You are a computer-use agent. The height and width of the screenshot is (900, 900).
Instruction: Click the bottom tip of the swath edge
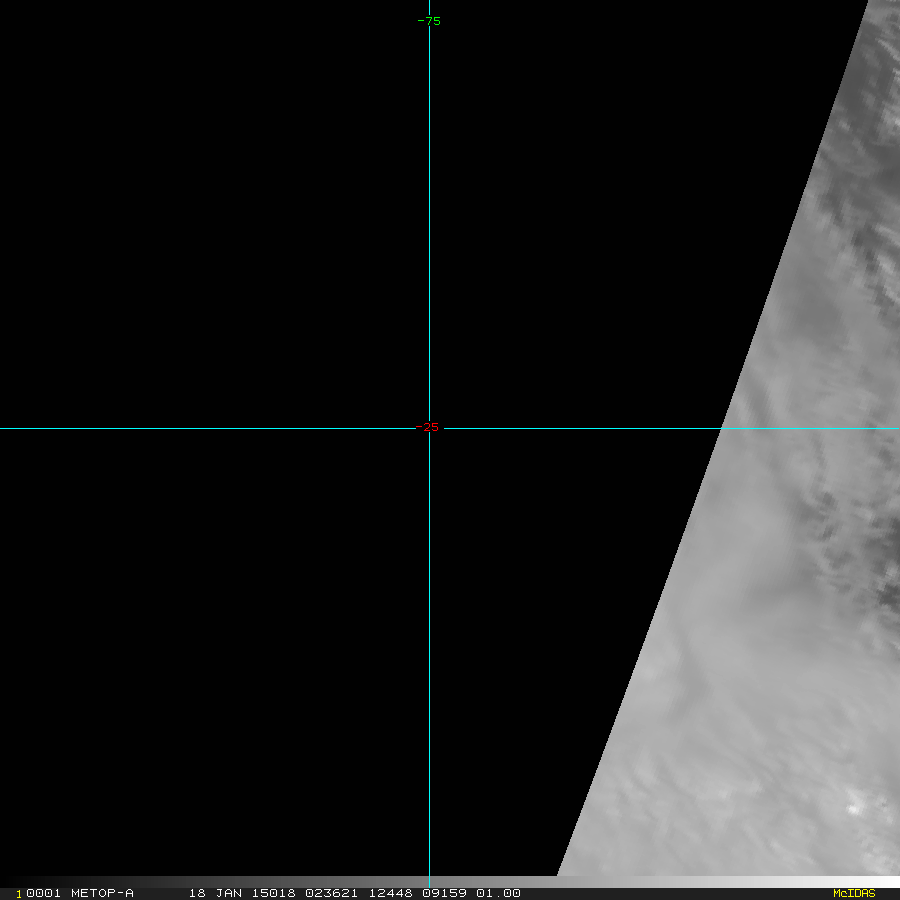tap(558, 874)
